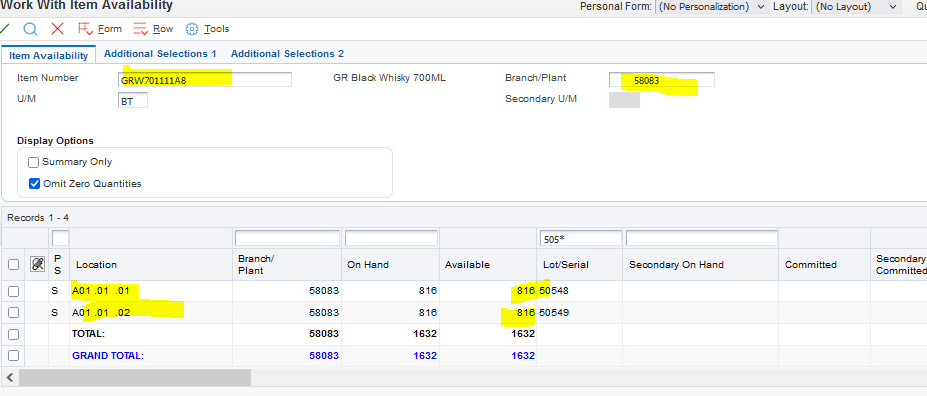
Task: Open the Row menu
Action: (x=153, y=28)
